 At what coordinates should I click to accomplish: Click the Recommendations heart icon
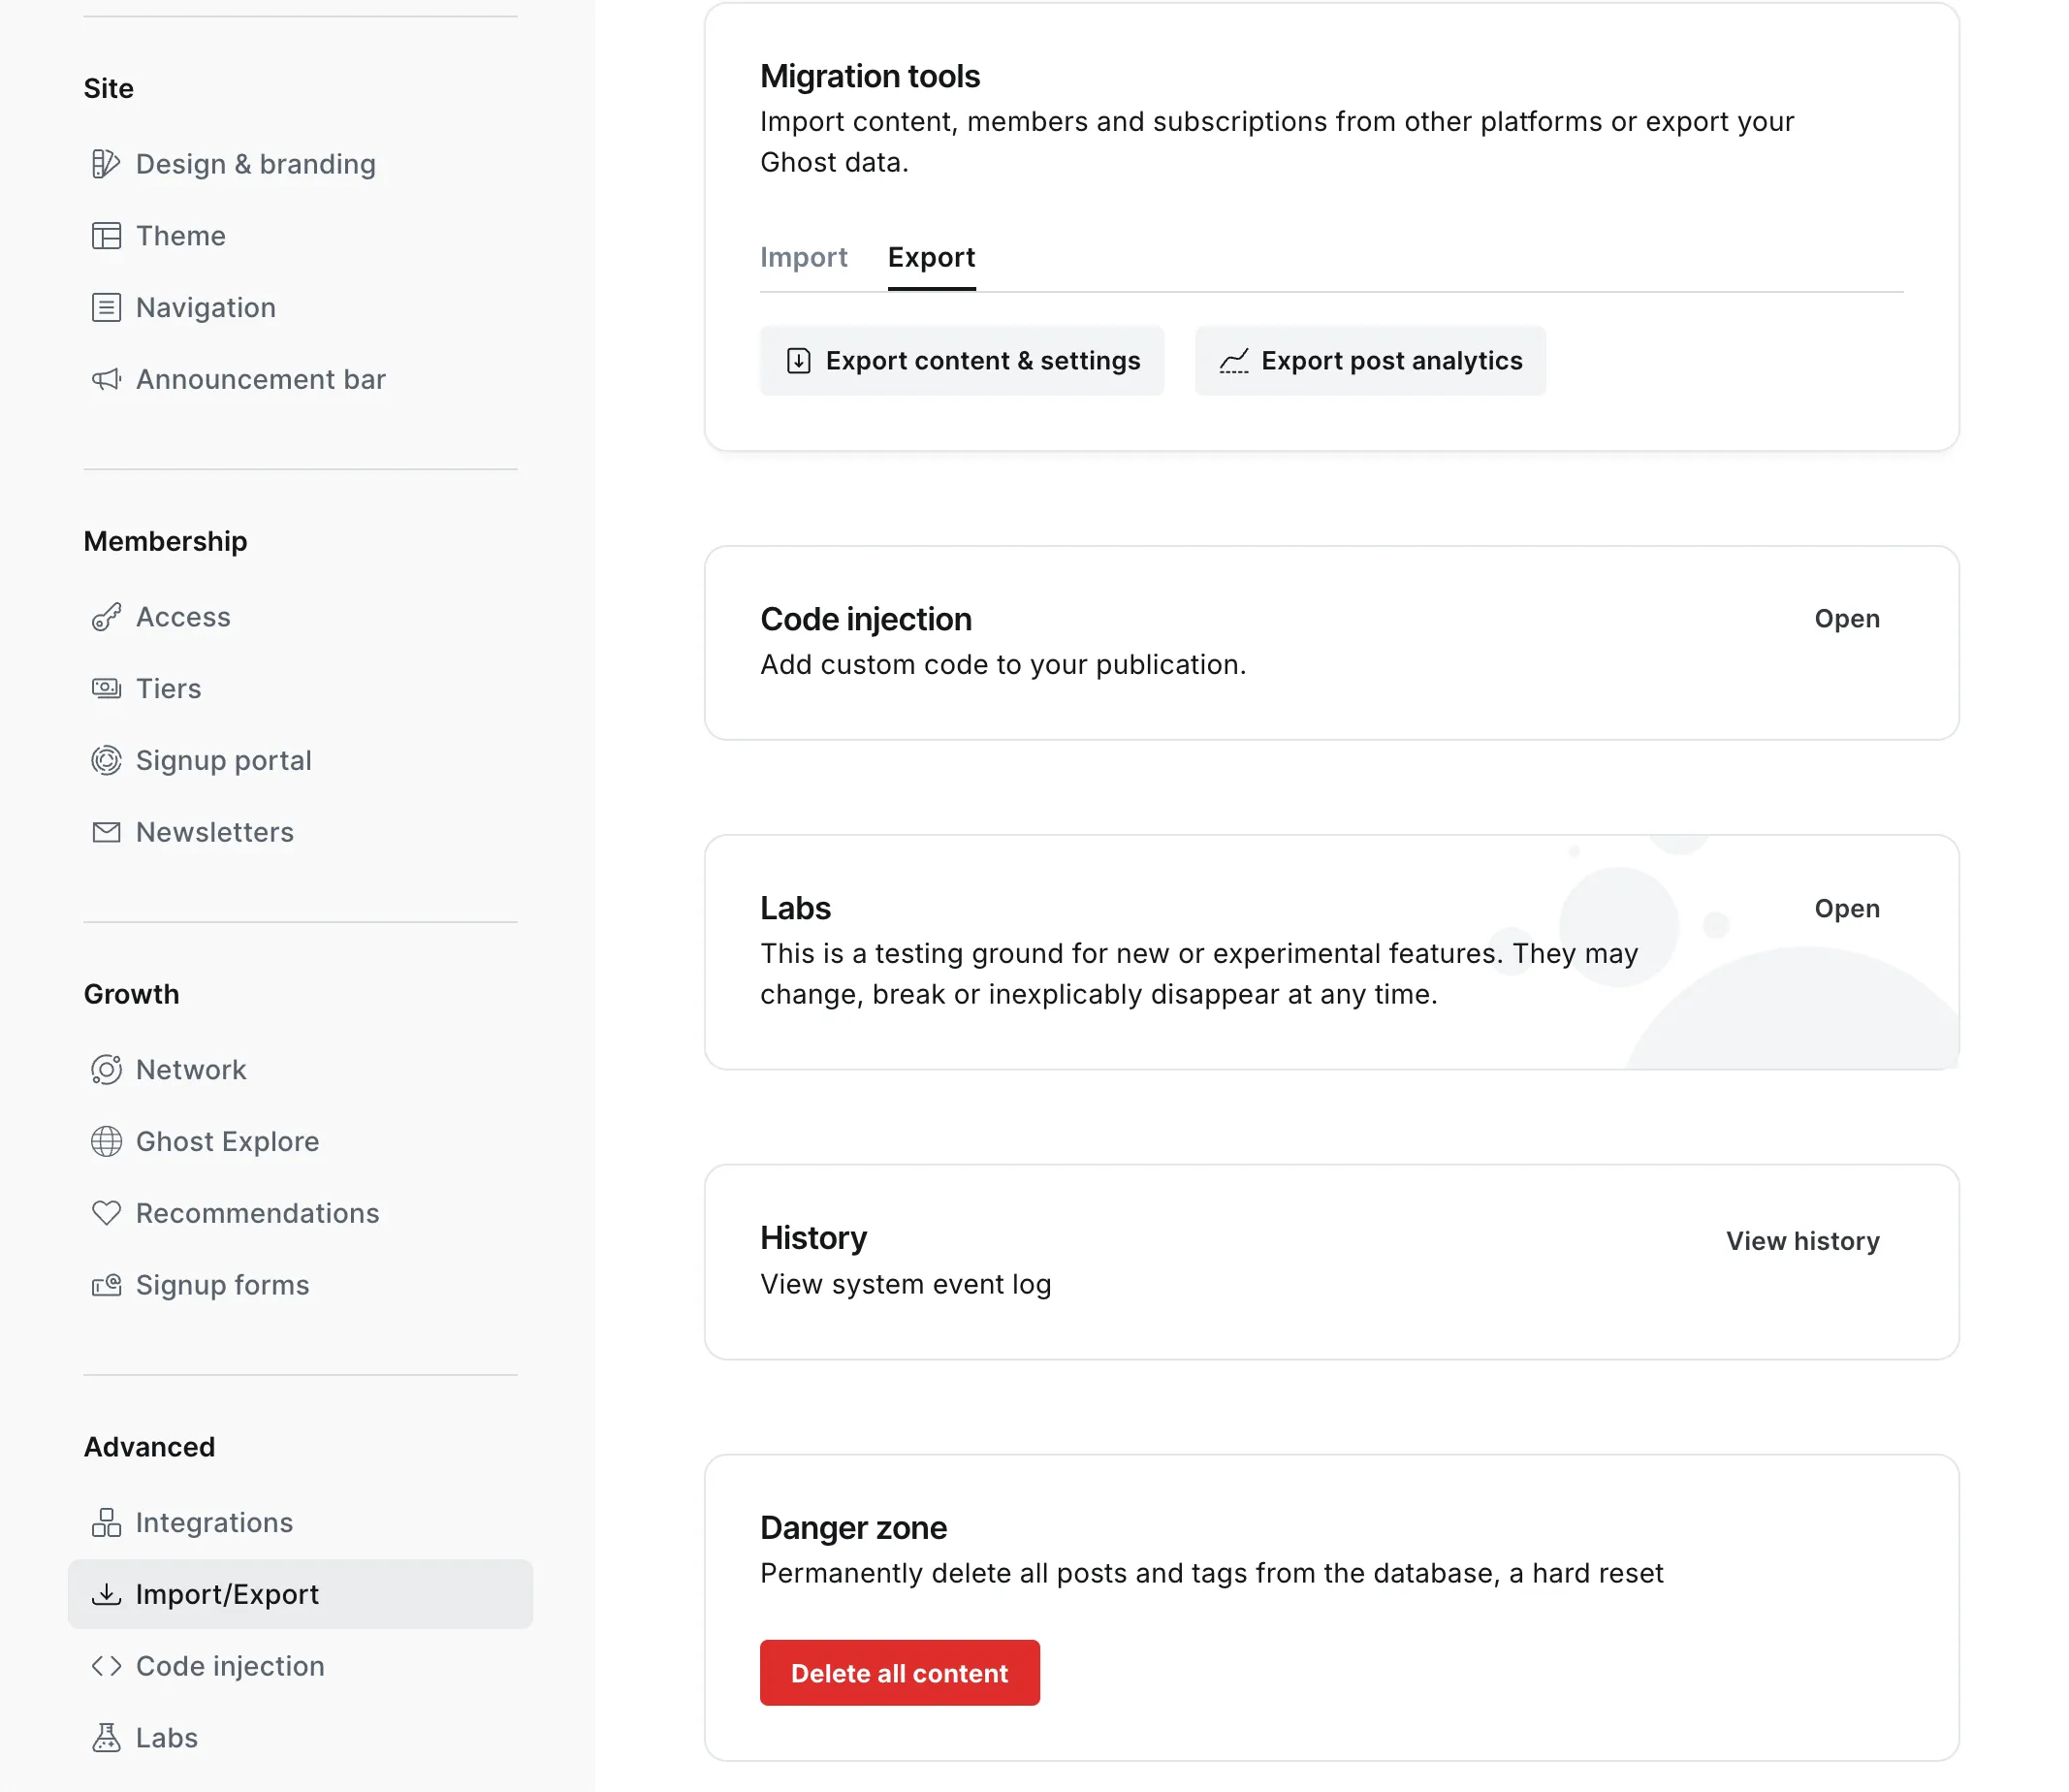click(106, 1213)
